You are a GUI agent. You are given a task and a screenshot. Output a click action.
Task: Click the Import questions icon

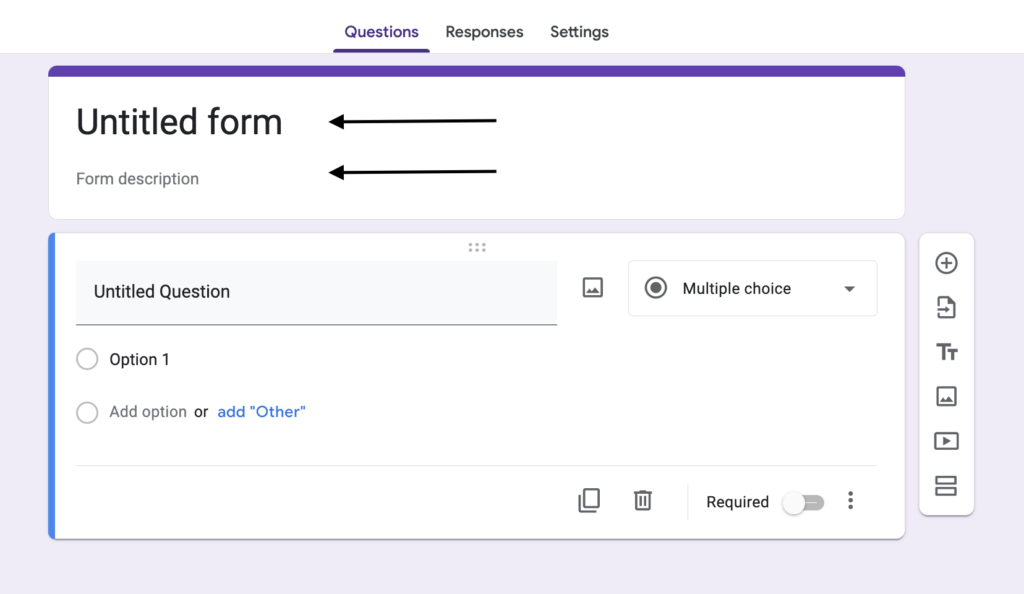point(946,307)
